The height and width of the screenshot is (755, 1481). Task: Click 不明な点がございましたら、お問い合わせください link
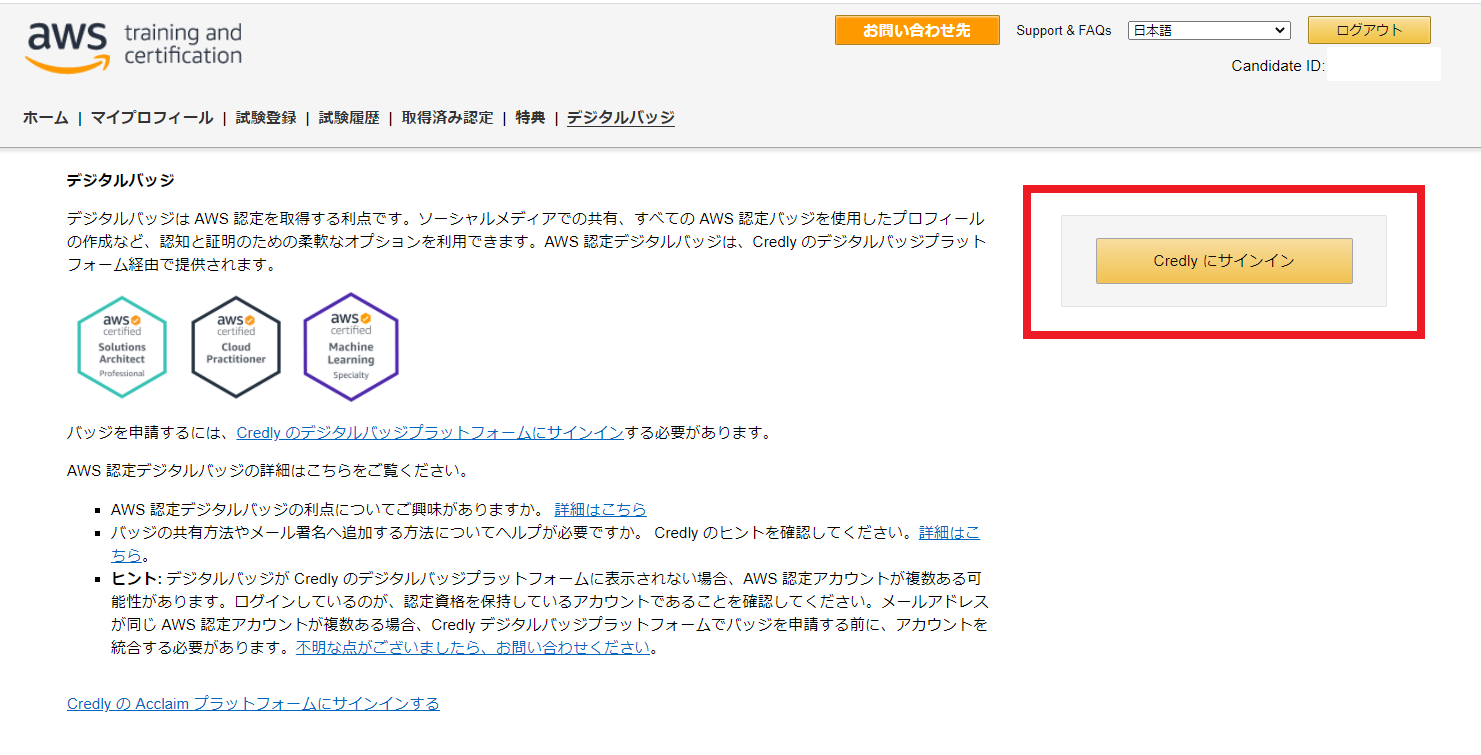point(474,647)
